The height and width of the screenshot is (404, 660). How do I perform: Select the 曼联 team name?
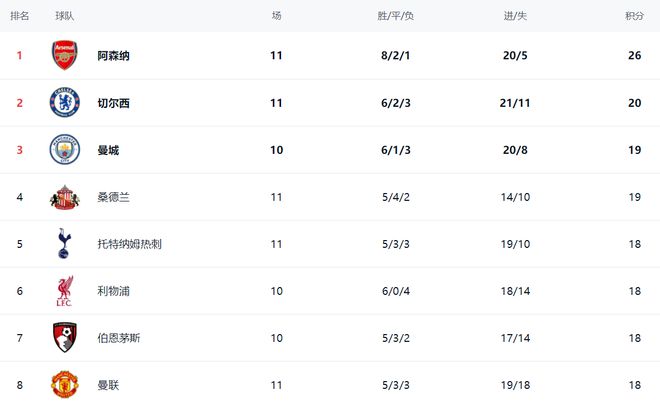(x=108, y=385)
